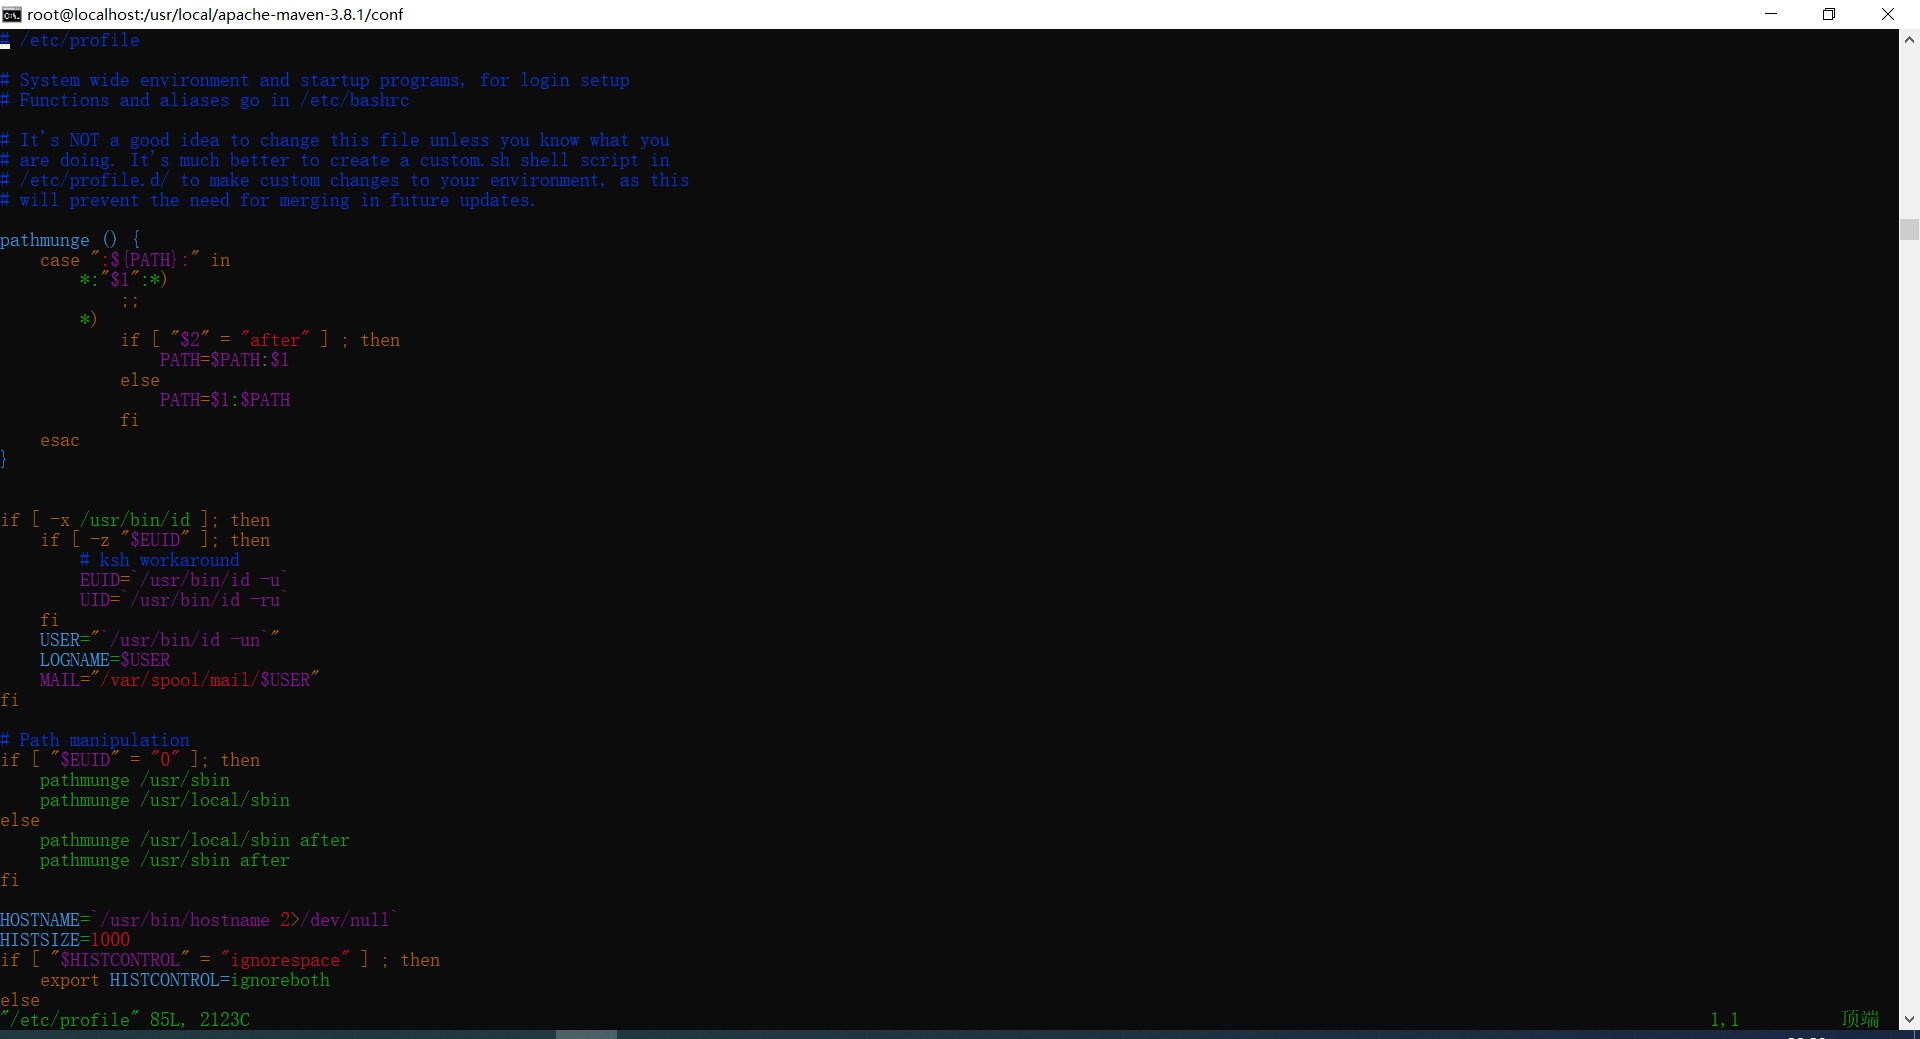Click the 'UID=`/usr/bin/id -ru`' line
This screenshot has width=1920, height=1039.
coord(183,600)
